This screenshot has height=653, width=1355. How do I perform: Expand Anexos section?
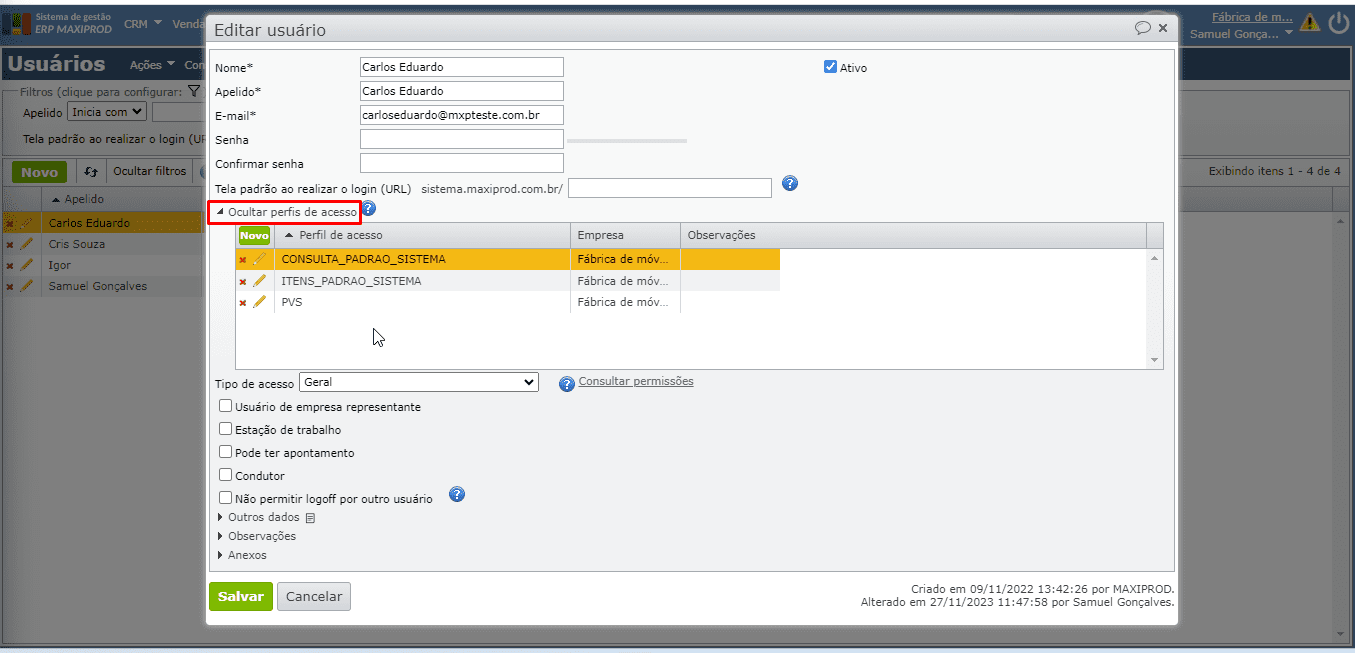click(241, 555)
